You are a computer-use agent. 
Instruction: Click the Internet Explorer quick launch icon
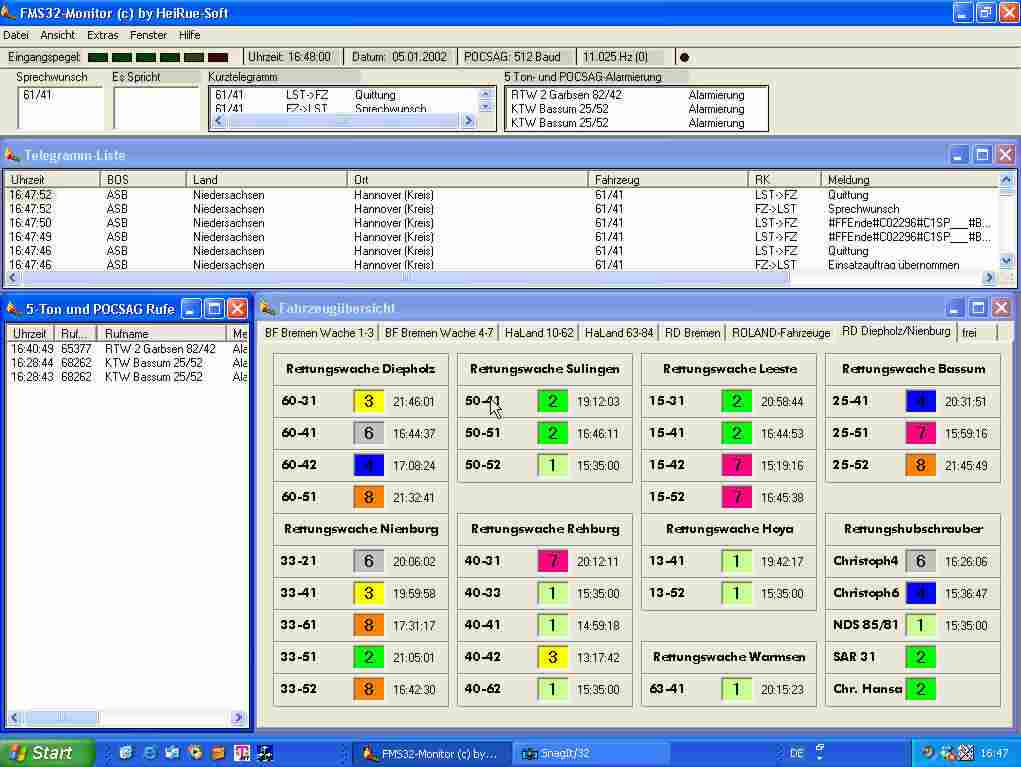[x=149, y=753]
